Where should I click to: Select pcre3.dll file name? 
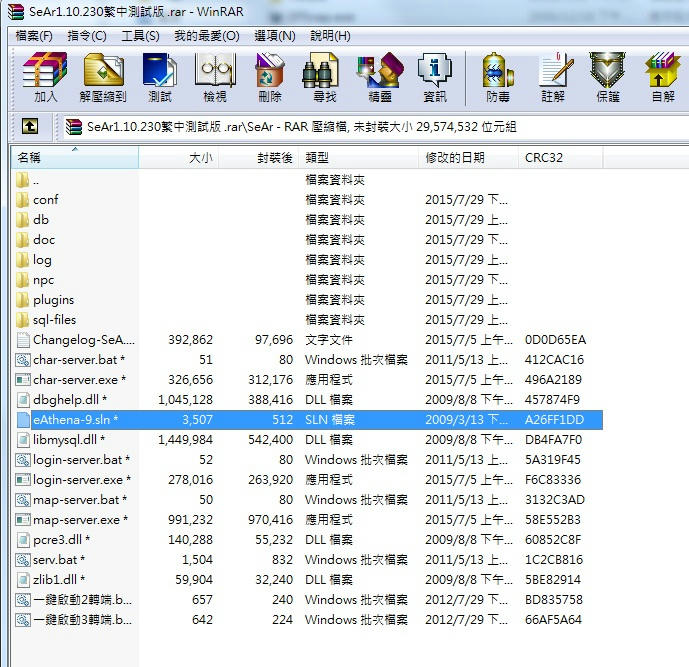coord(62,540)
